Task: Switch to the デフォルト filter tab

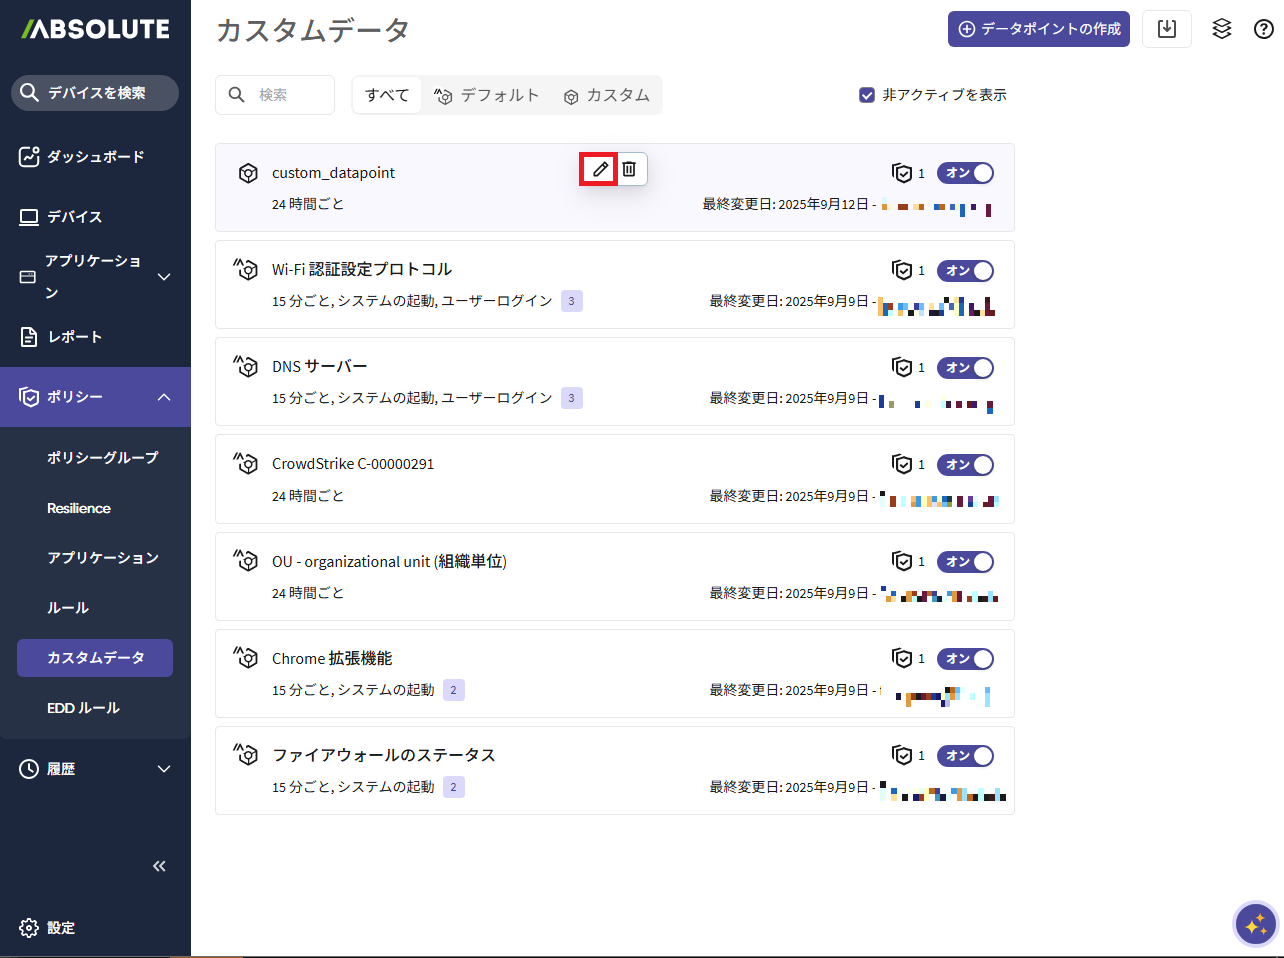Action: 487,95
